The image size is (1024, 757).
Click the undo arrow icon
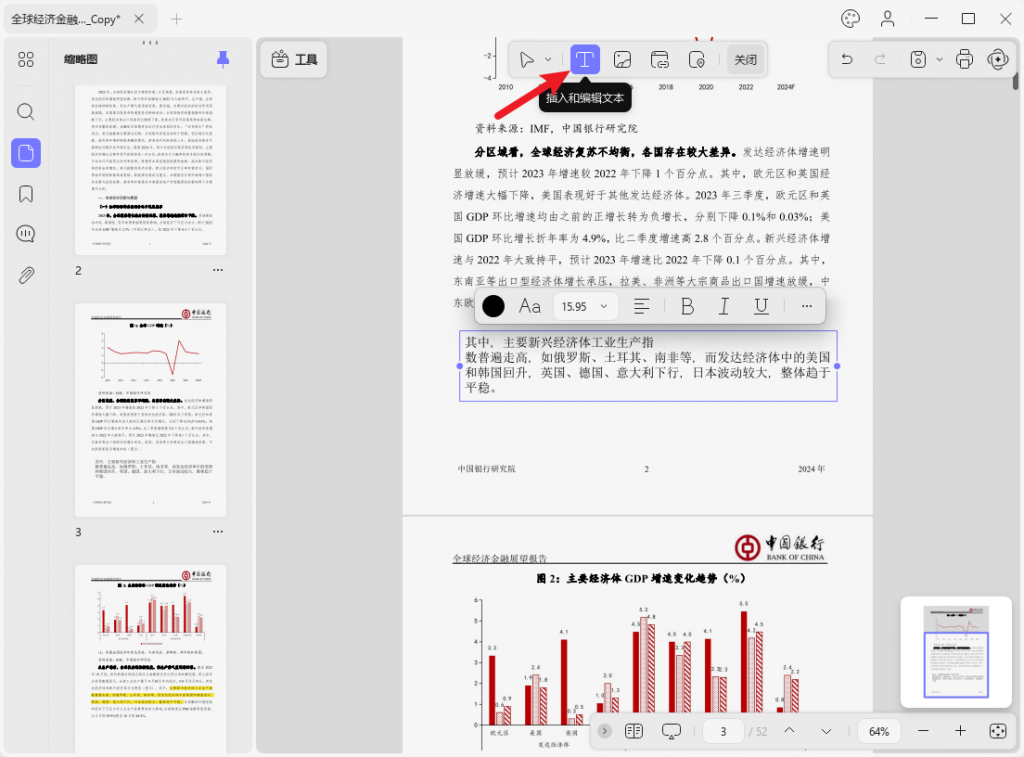pyautogui.click(x=847, y=60)
